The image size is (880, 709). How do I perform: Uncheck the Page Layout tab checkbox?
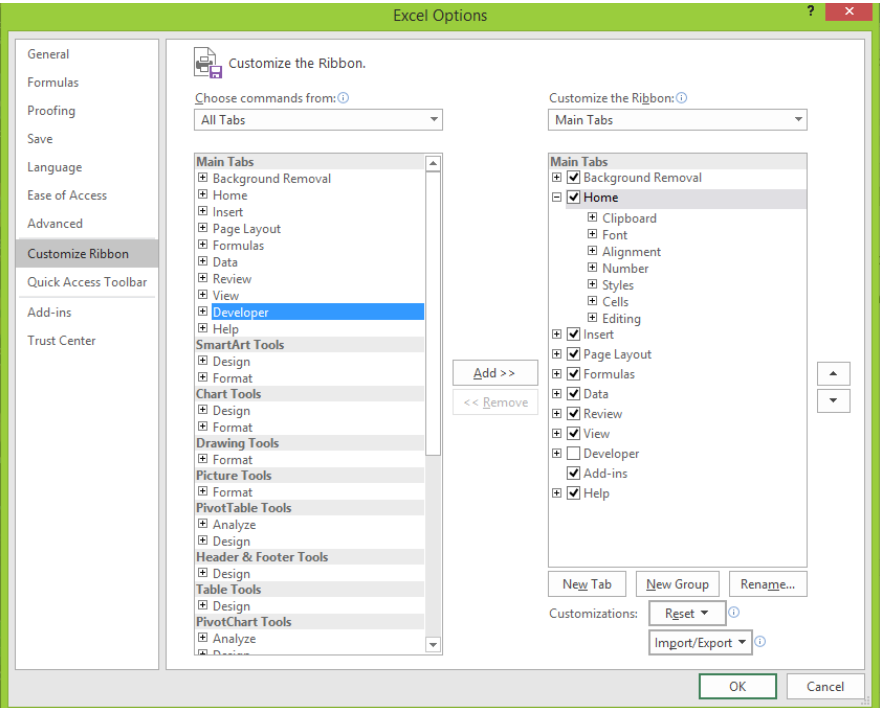point(573,354)
